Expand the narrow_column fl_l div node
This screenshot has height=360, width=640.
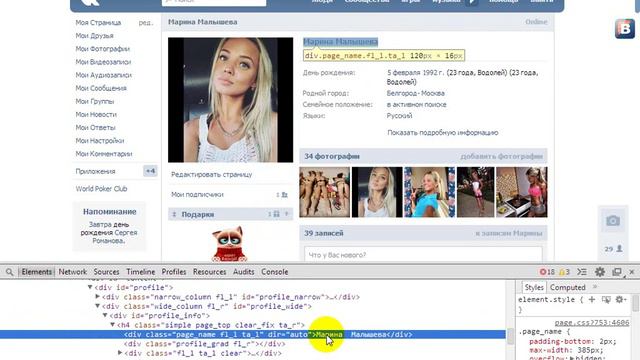(x=98, y=297)
